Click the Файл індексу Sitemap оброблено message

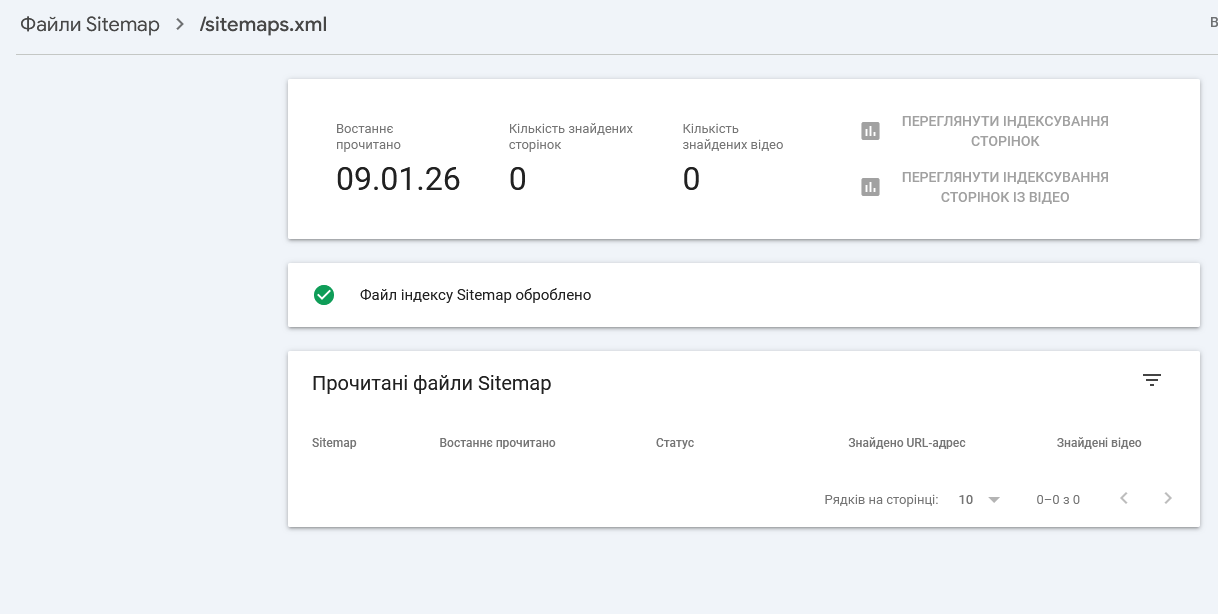[x=475, y=295]
